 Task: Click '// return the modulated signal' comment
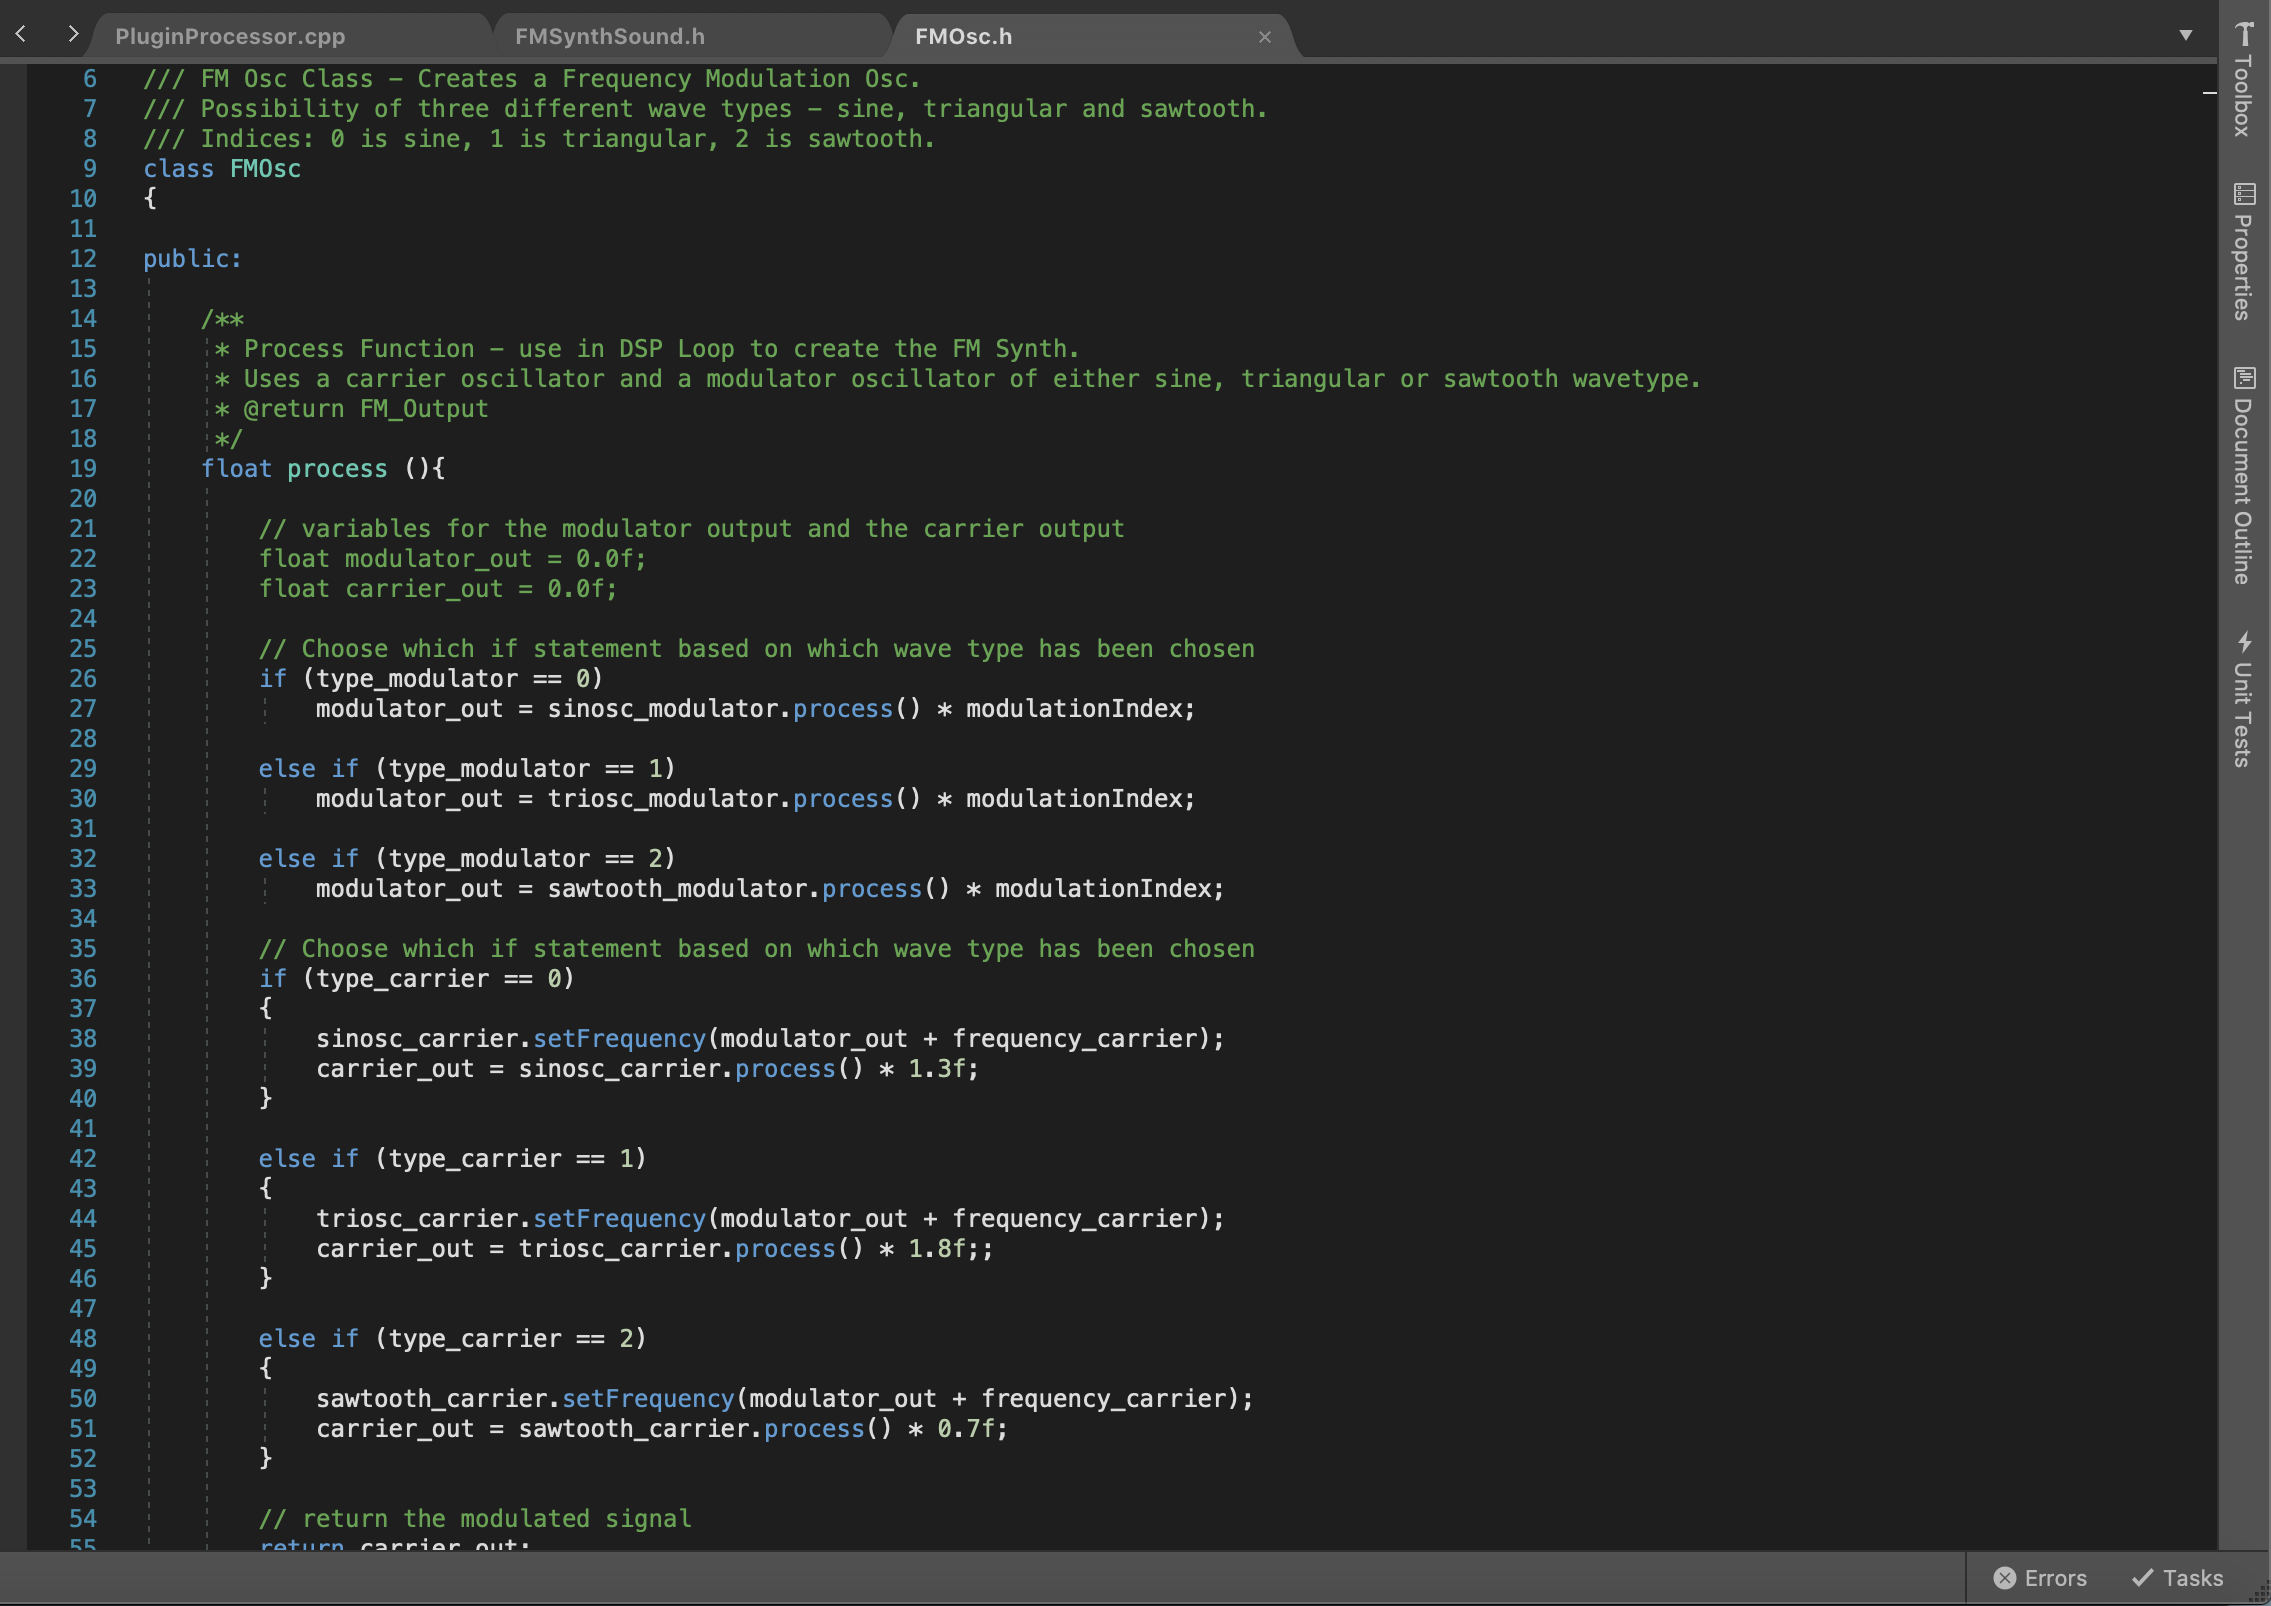(475, 1518)
